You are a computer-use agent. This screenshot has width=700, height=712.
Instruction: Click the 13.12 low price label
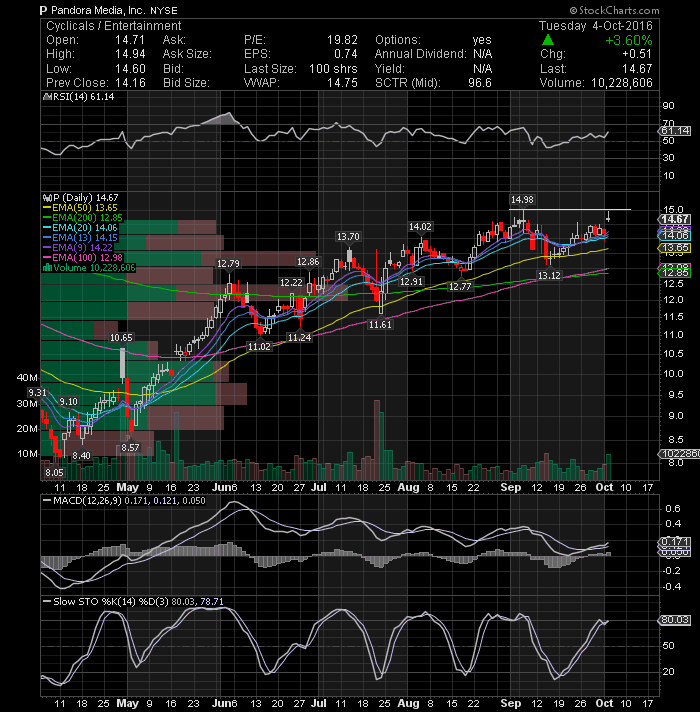tap(549, 275)
